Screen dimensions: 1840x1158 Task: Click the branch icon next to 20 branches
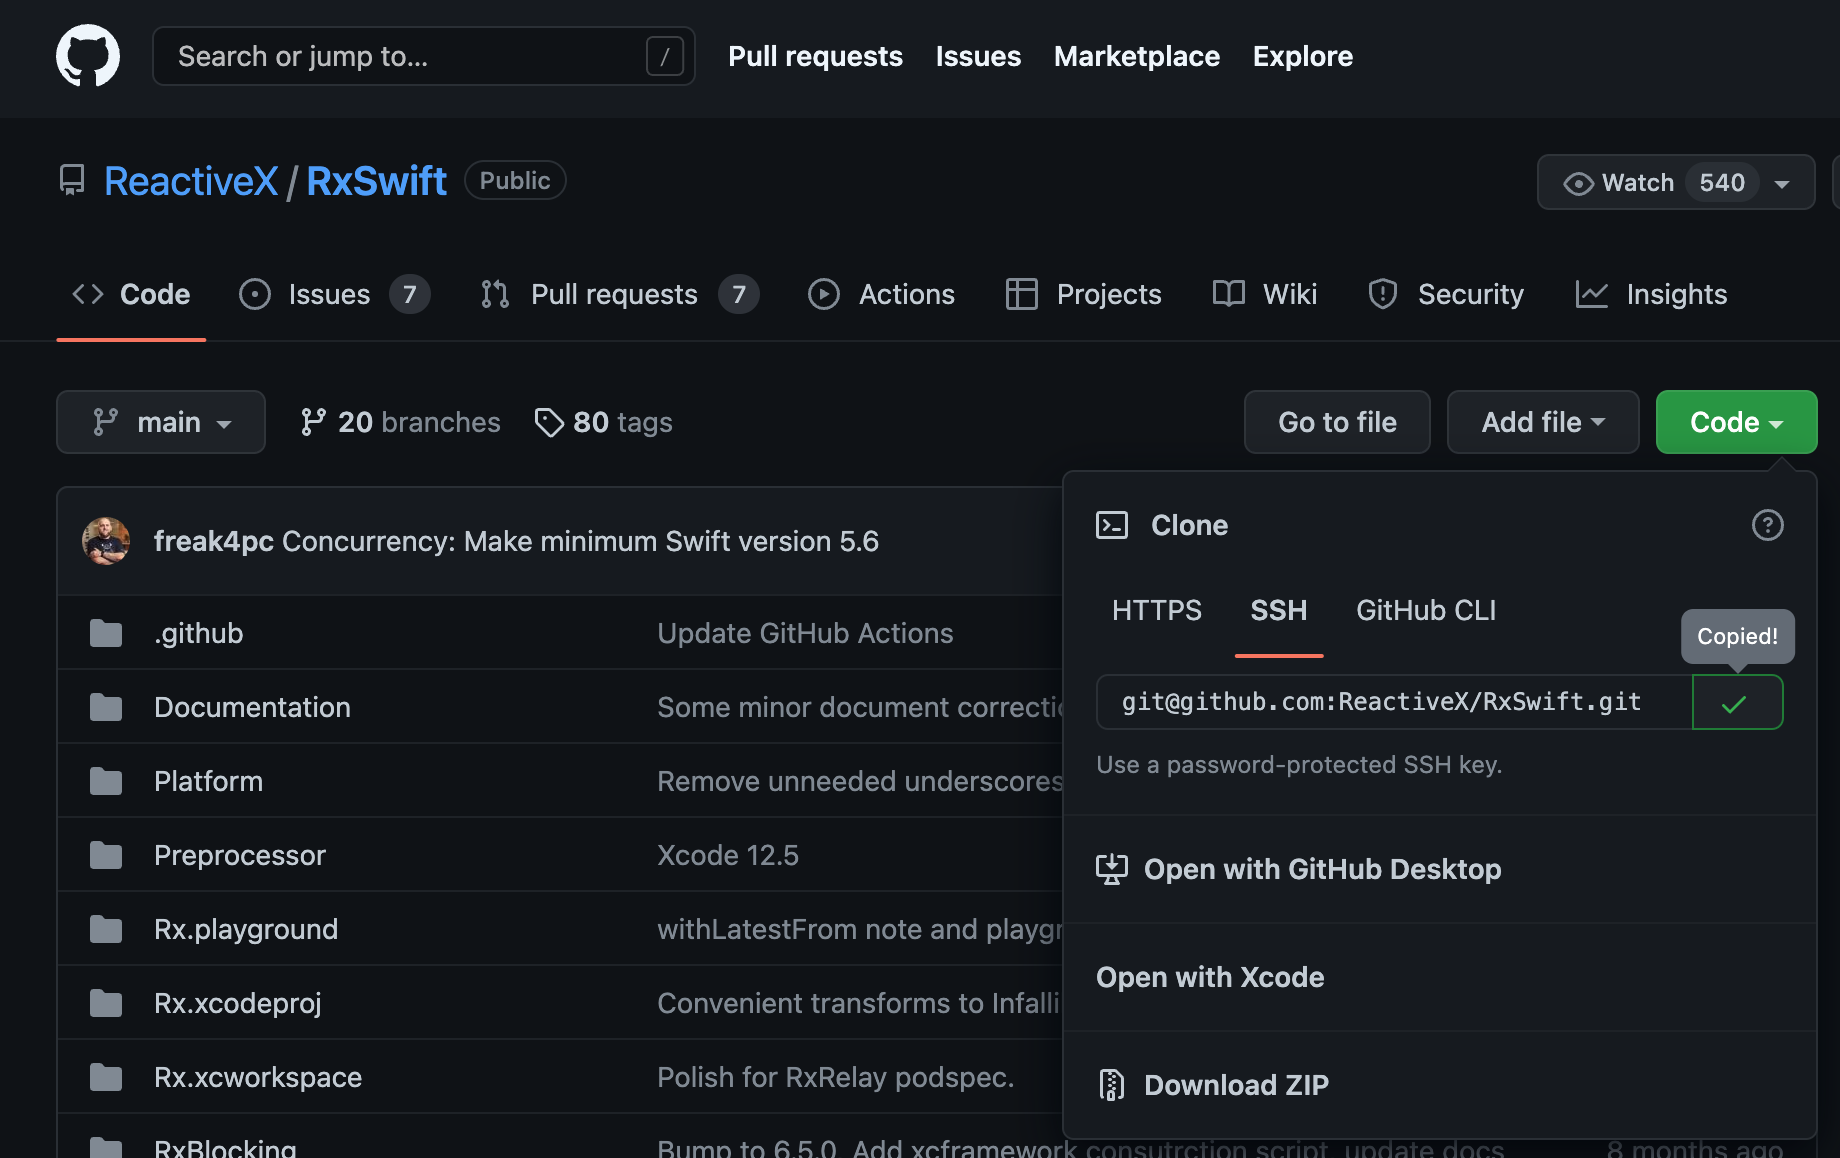click(313, 422)
